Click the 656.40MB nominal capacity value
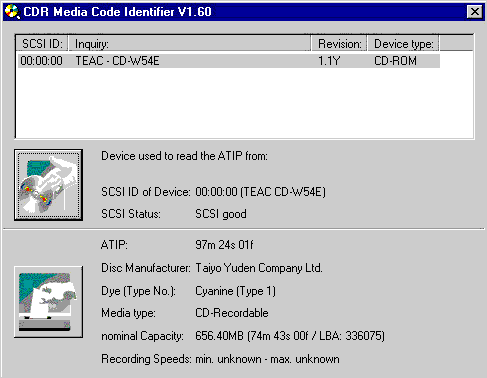 [x=290, y=336]
